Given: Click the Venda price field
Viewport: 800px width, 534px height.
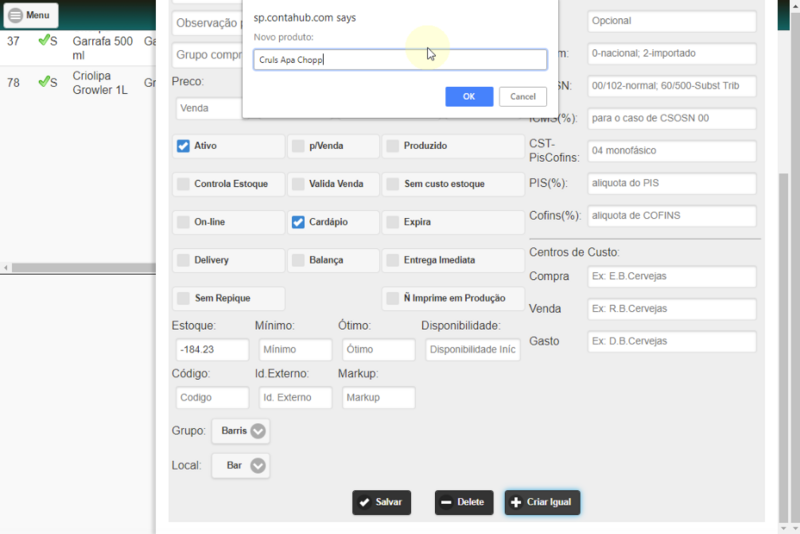Looking at the screenshot, I should [209, 109].
